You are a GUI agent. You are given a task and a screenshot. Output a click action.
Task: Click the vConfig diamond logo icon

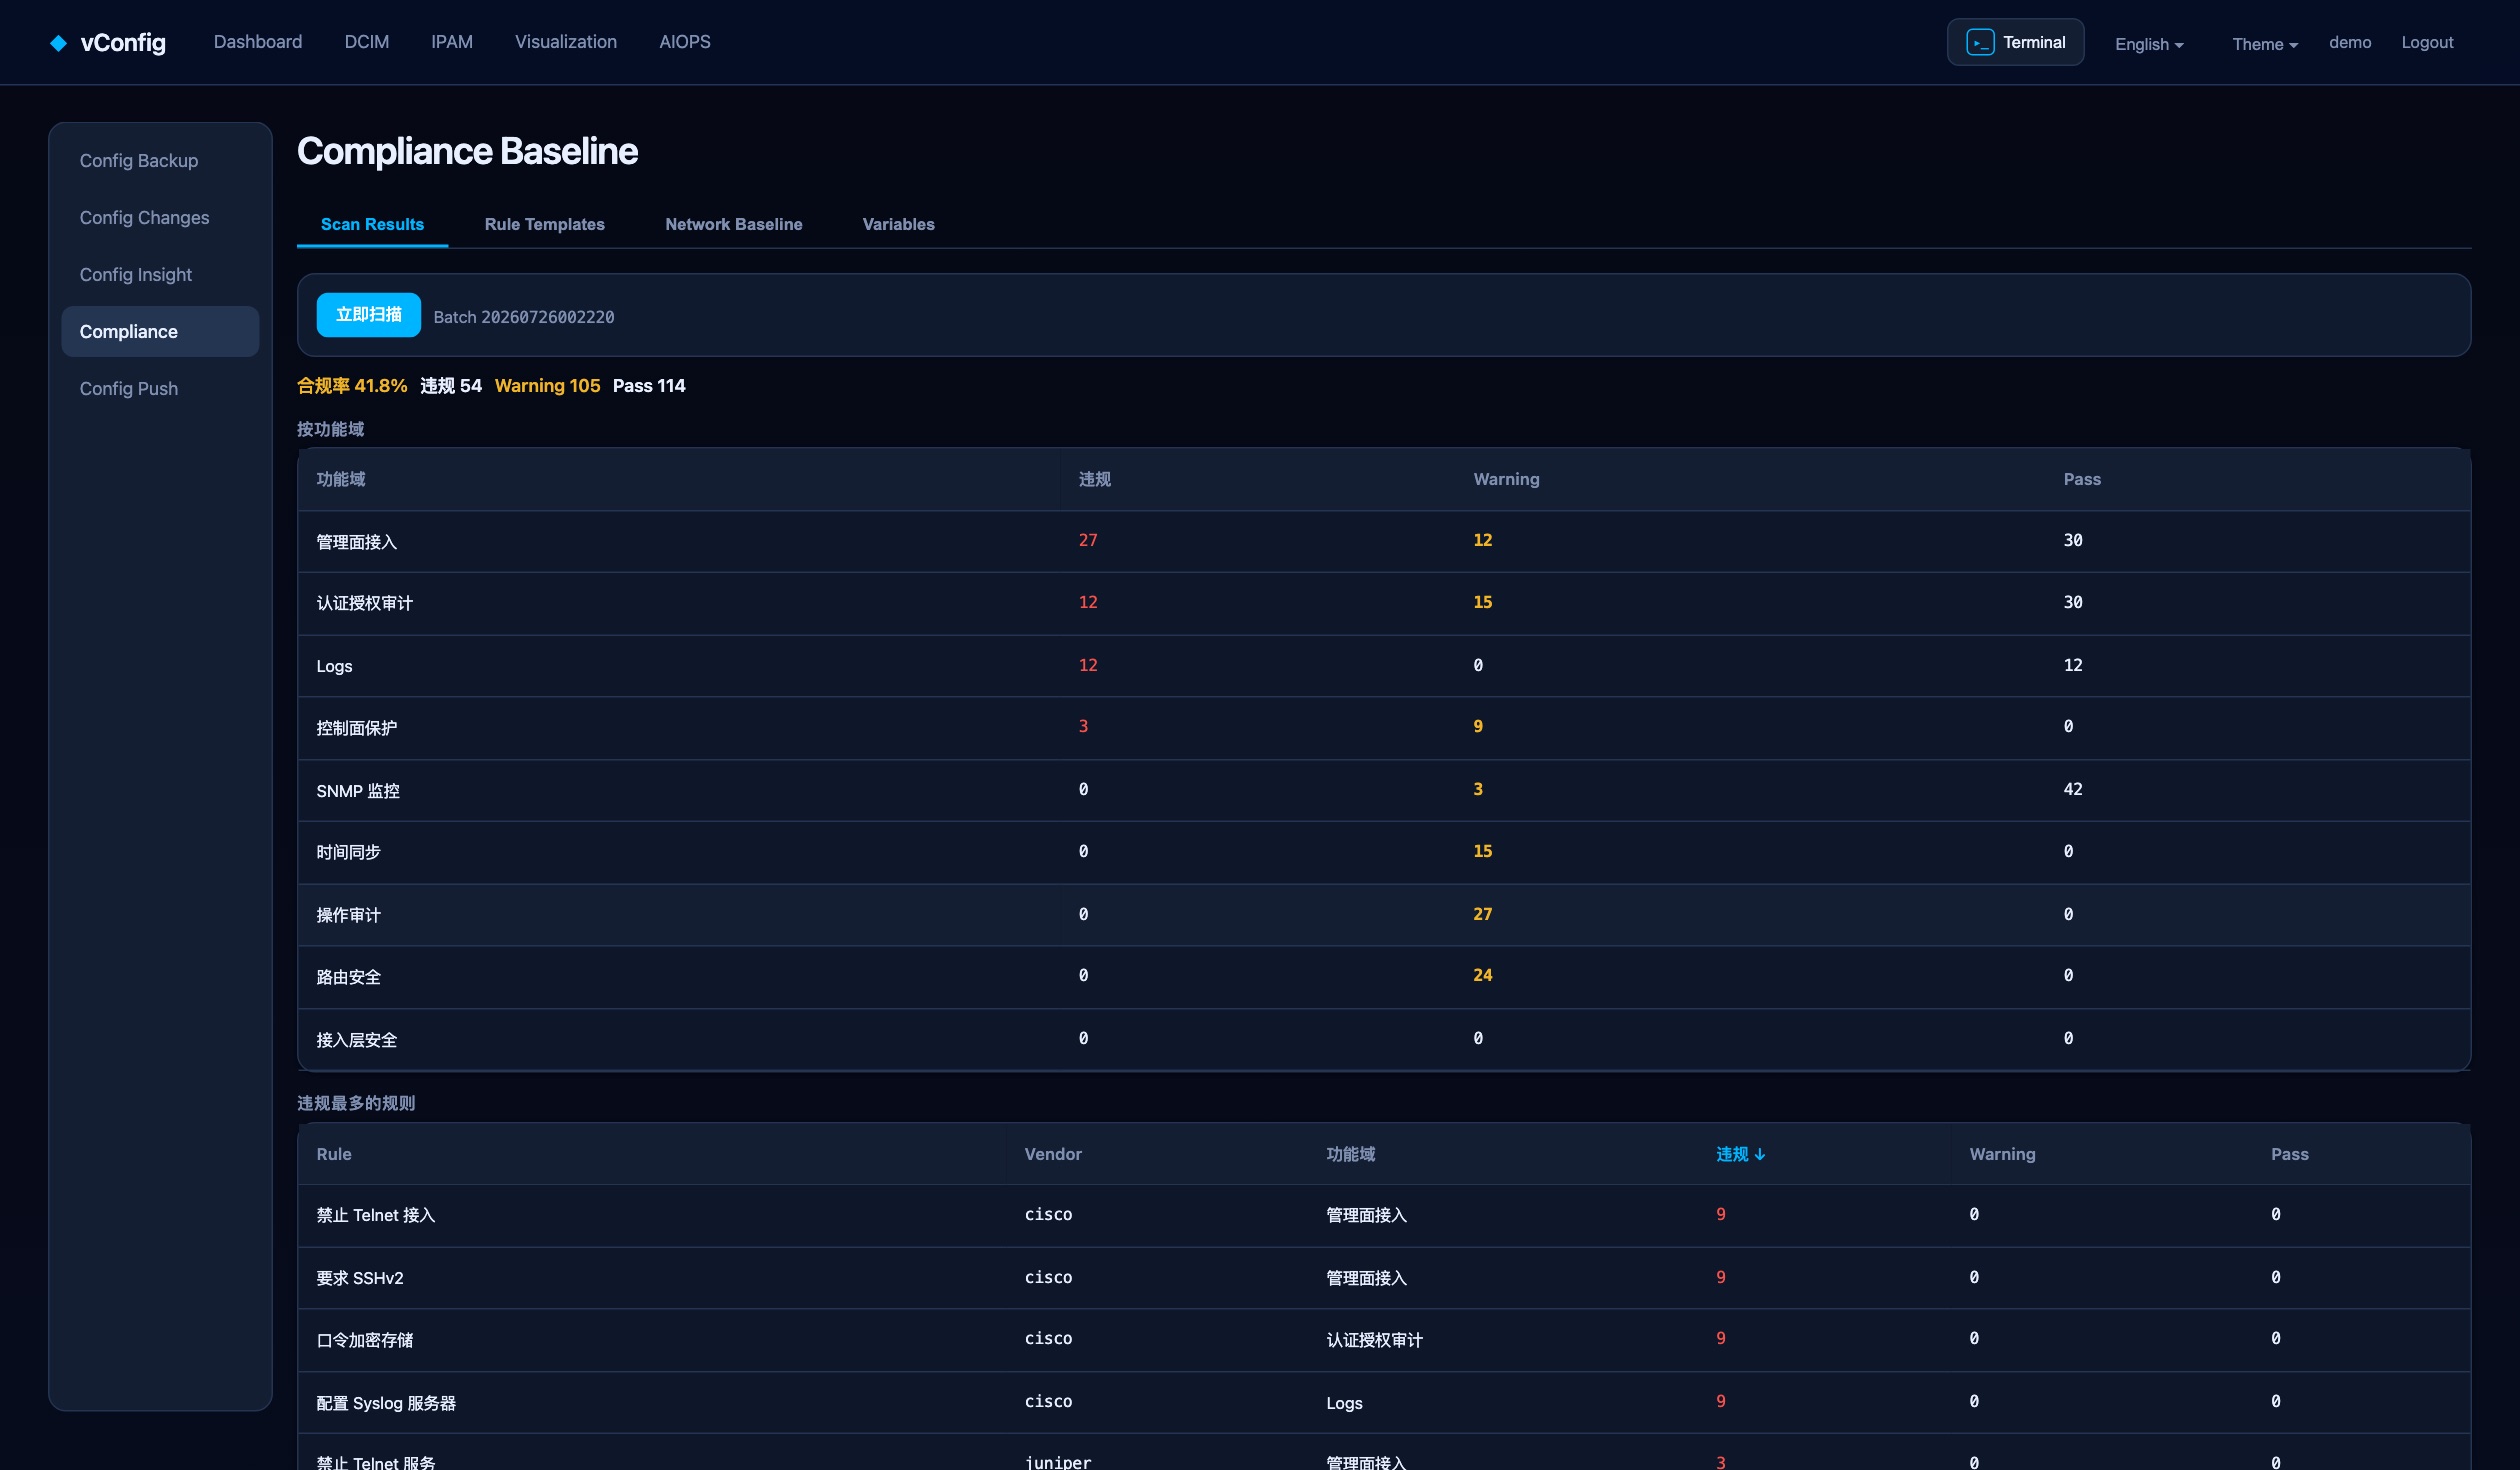pyautogui.click(x=58, y=42)
